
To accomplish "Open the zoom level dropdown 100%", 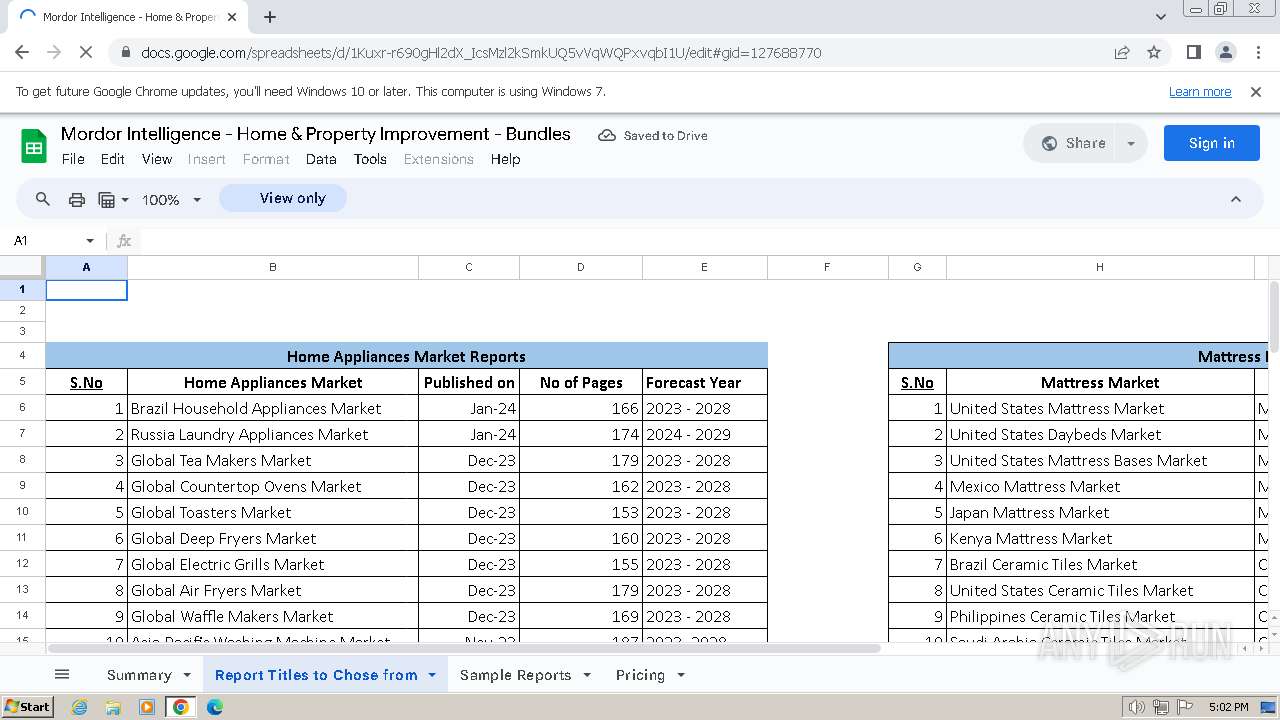I will click(x=172, y=200).
